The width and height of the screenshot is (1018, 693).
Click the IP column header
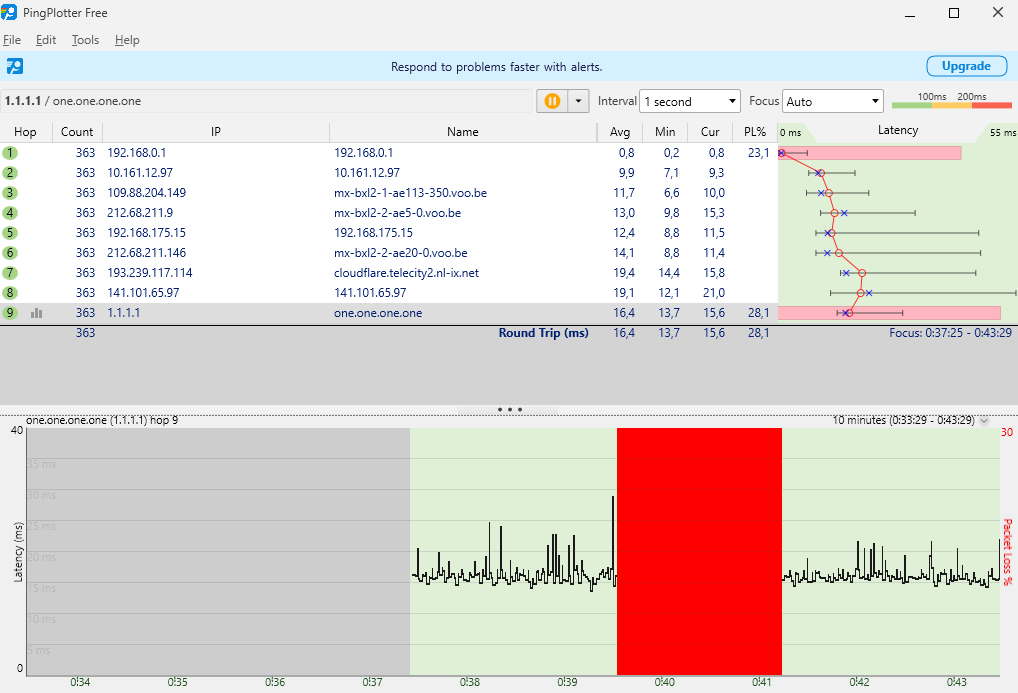pyautogui.click(x=216, y=132)
